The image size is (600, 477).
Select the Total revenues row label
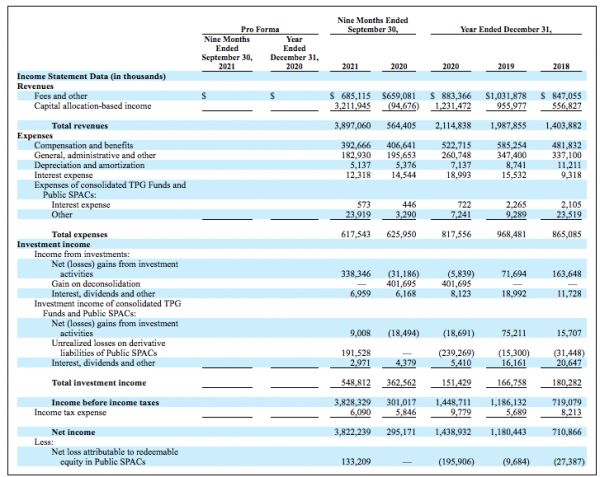coord(80,126)
